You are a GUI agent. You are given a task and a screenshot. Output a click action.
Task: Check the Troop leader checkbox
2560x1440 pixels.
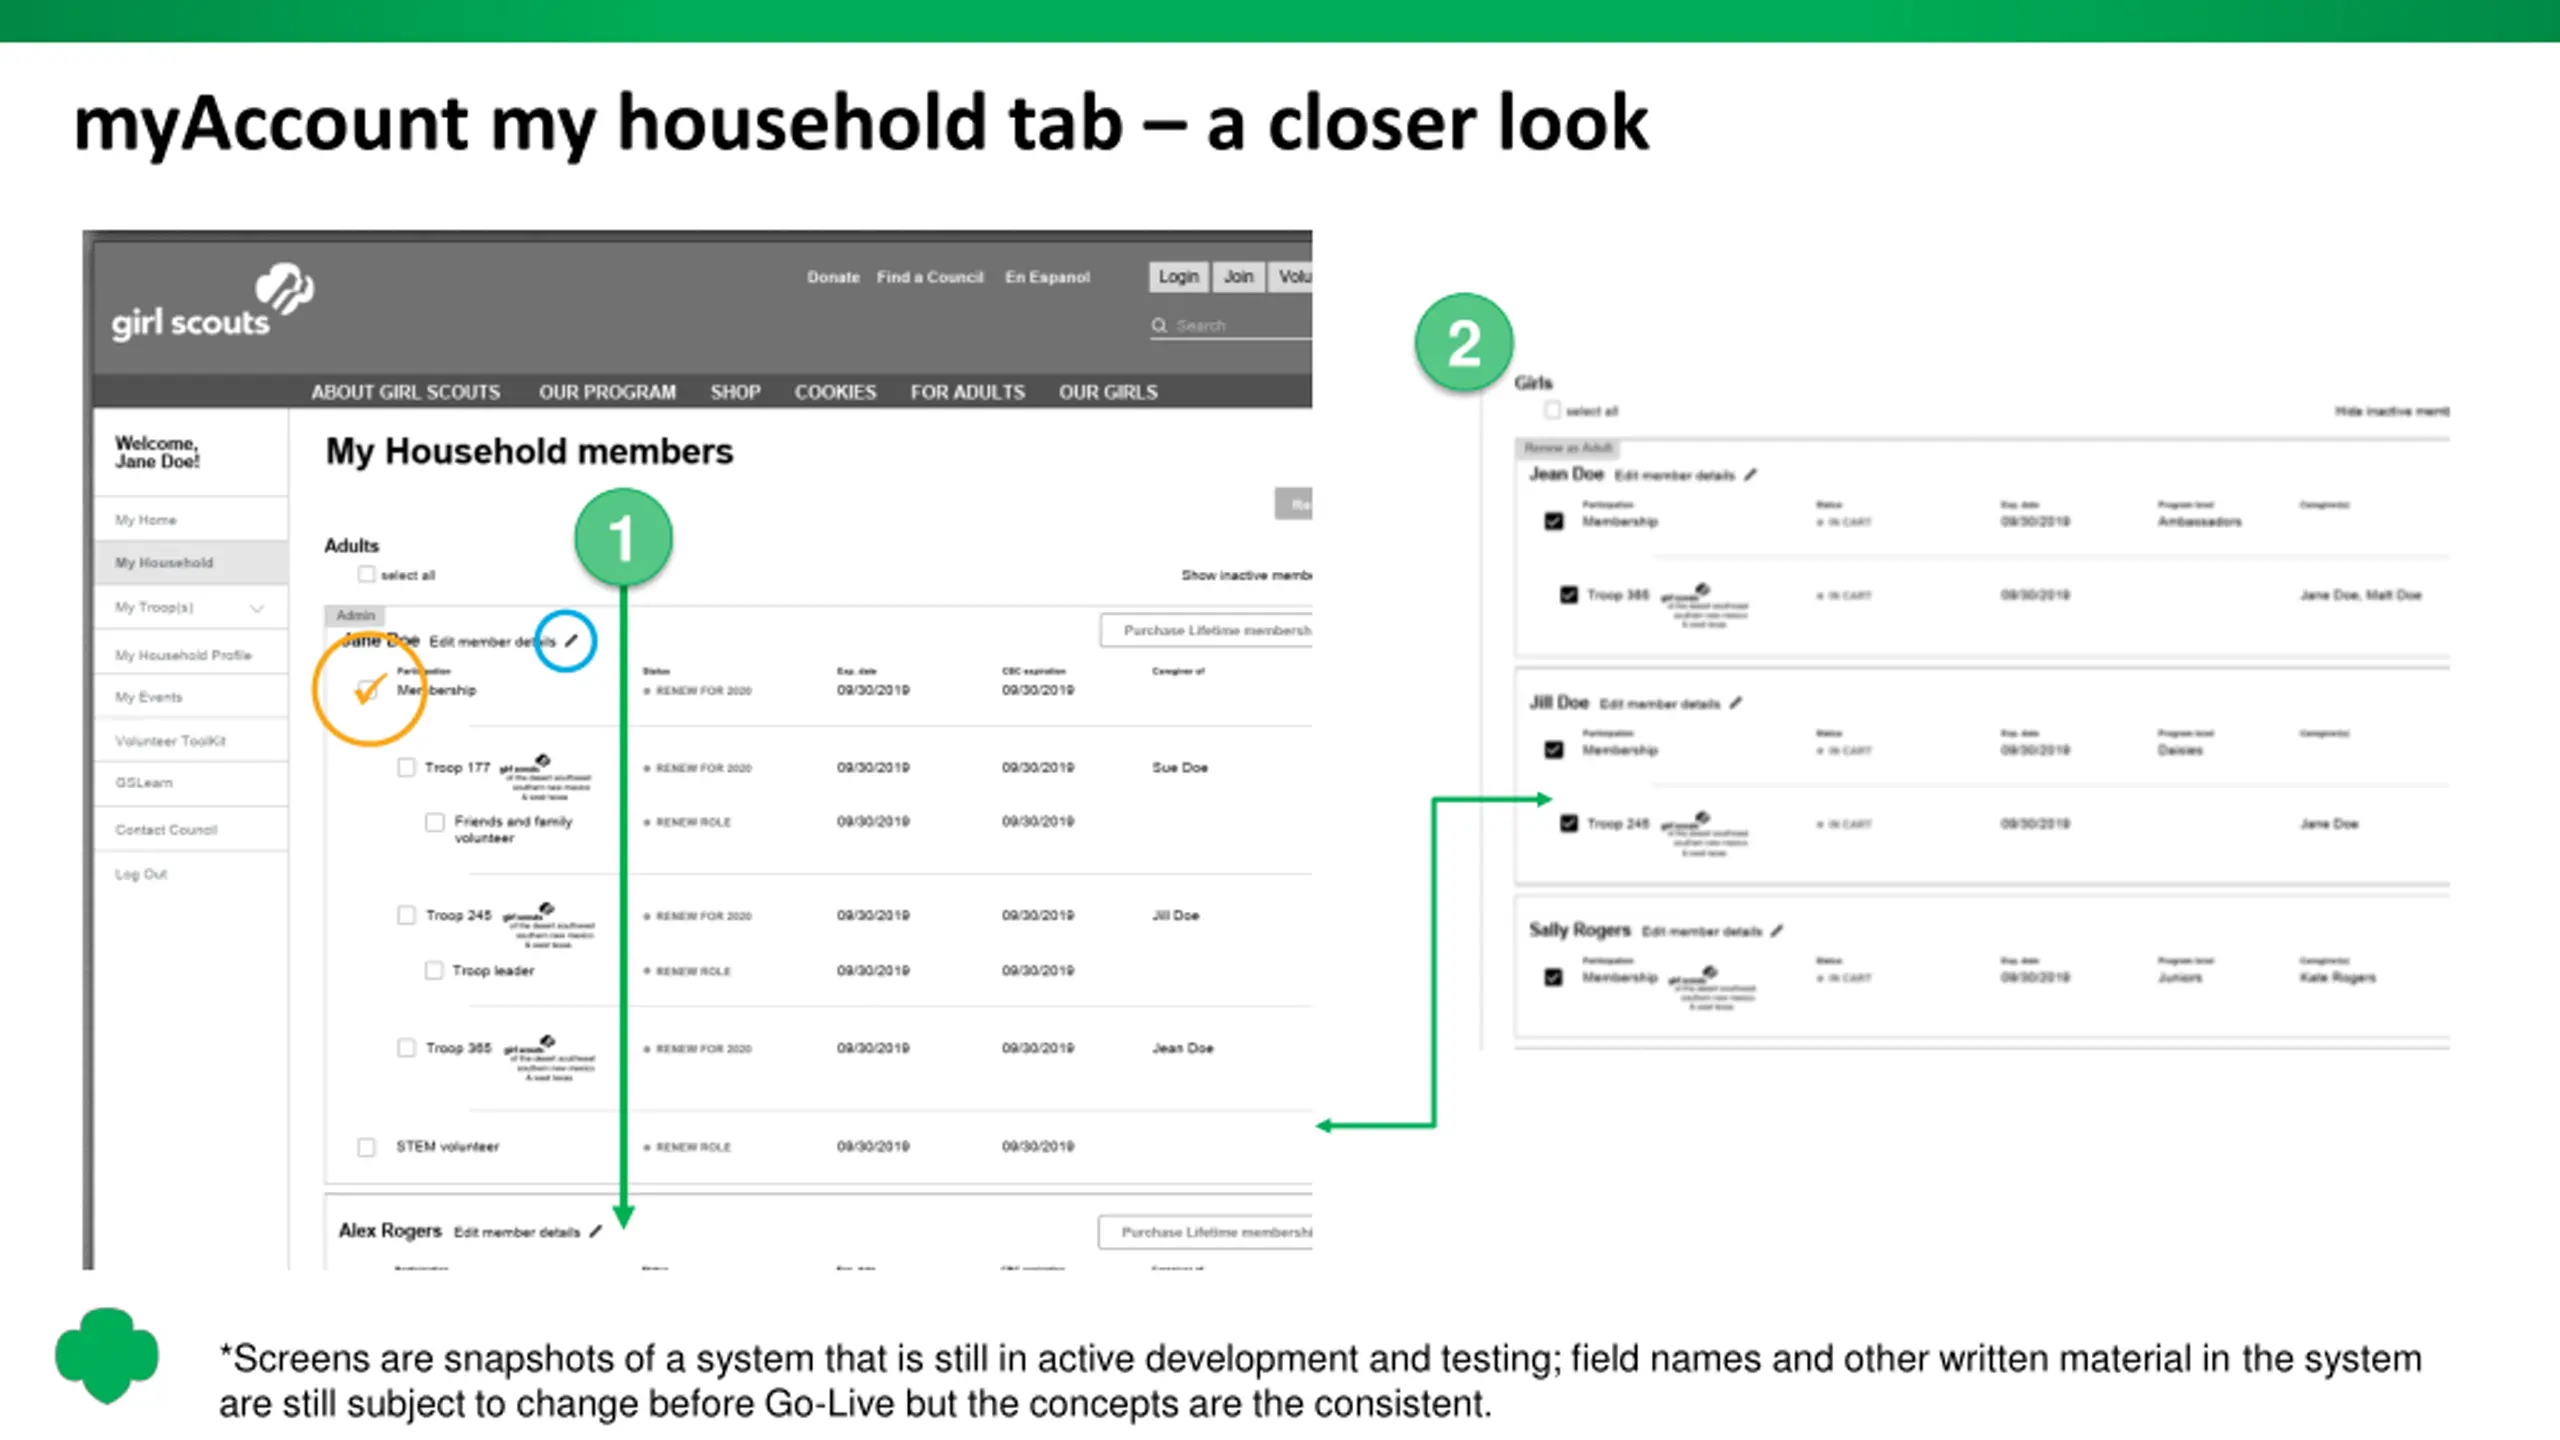pyautogui.click(x=434, y=970)
